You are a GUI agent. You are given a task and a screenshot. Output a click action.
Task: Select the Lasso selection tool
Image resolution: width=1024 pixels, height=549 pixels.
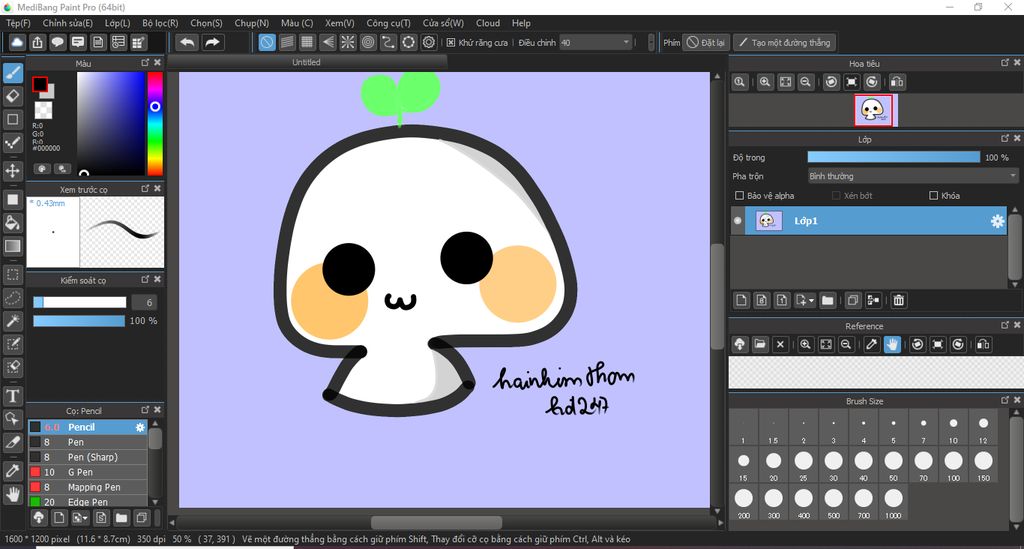point(12,298)
